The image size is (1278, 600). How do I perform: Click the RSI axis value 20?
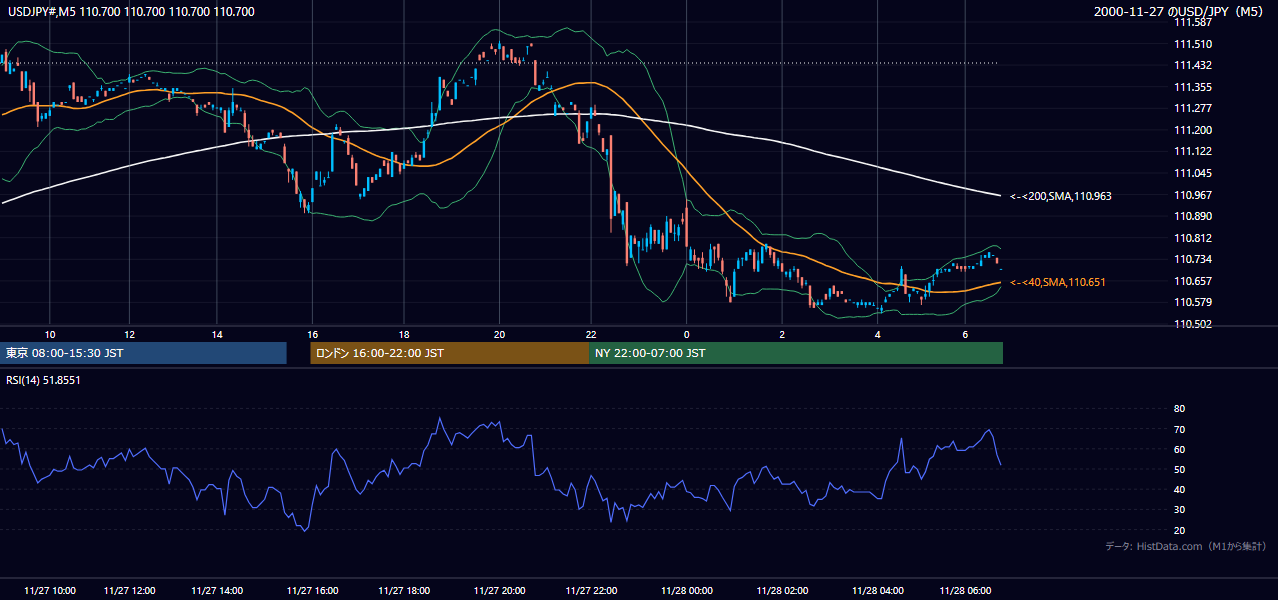click(1179, 530)
